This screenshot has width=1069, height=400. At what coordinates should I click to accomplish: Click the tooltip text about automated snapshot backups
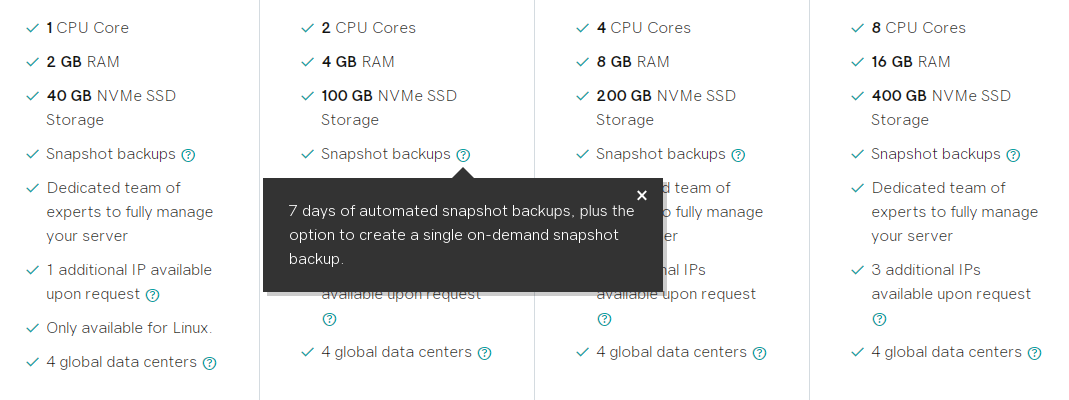click(x=461, y=235)
